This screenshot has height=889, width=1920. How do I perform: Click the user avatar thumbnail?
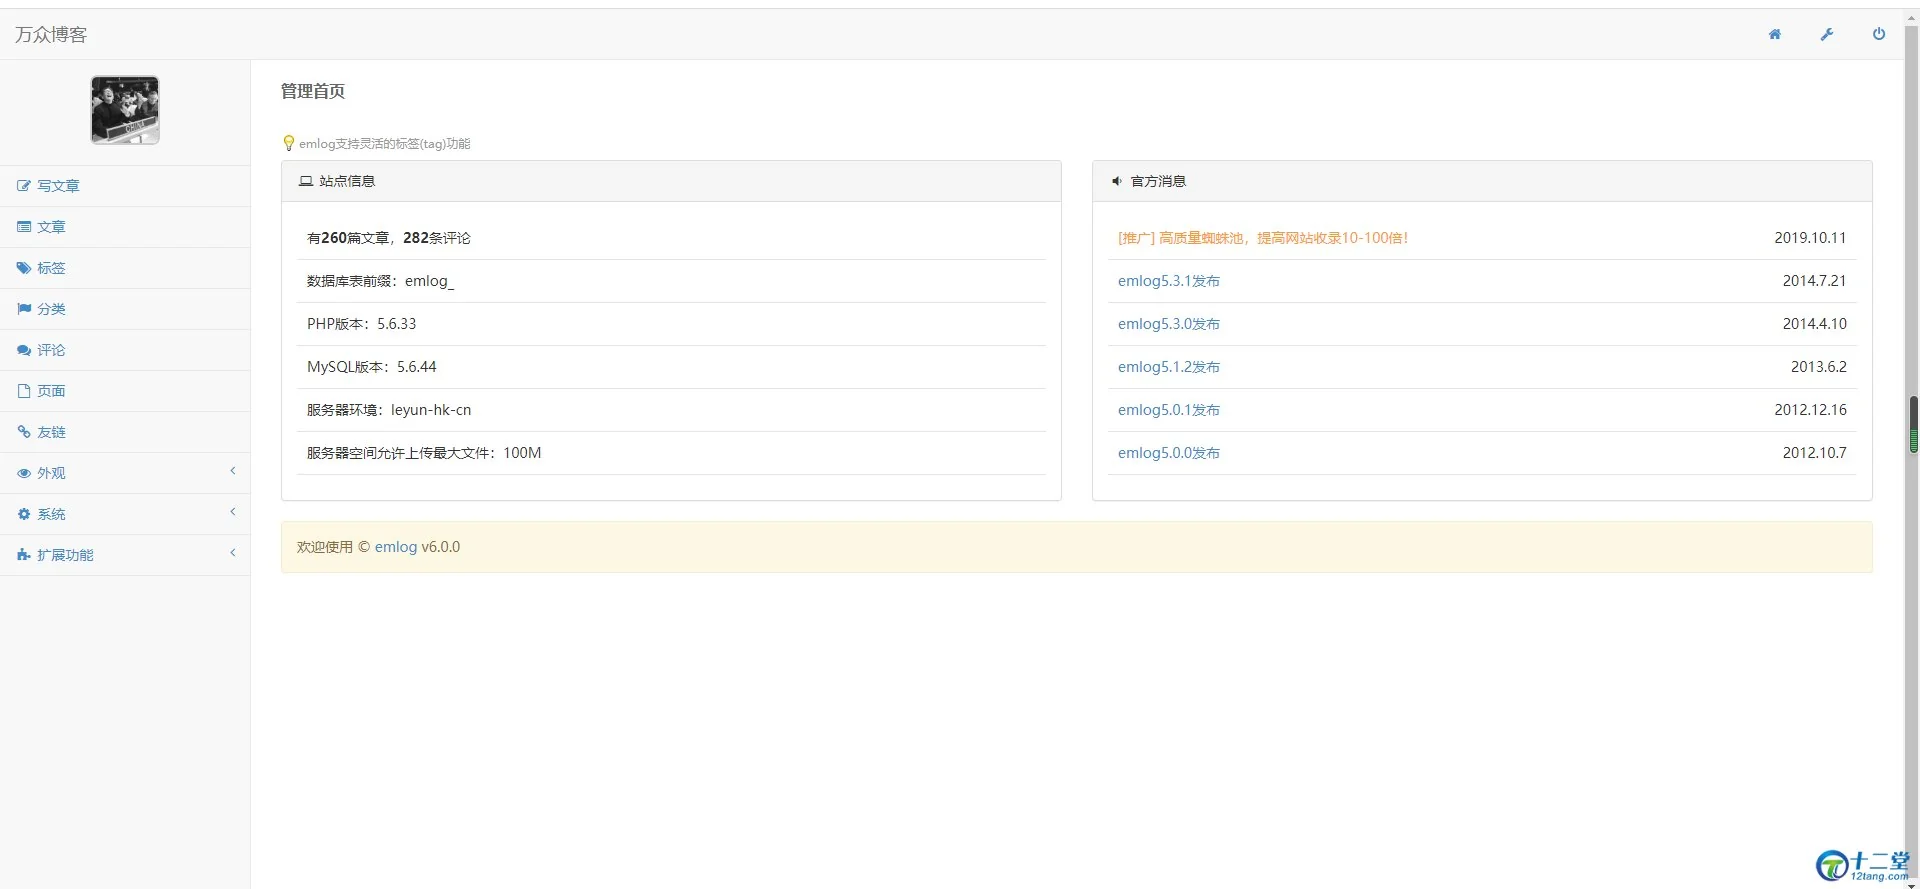(x=125, y=110)
